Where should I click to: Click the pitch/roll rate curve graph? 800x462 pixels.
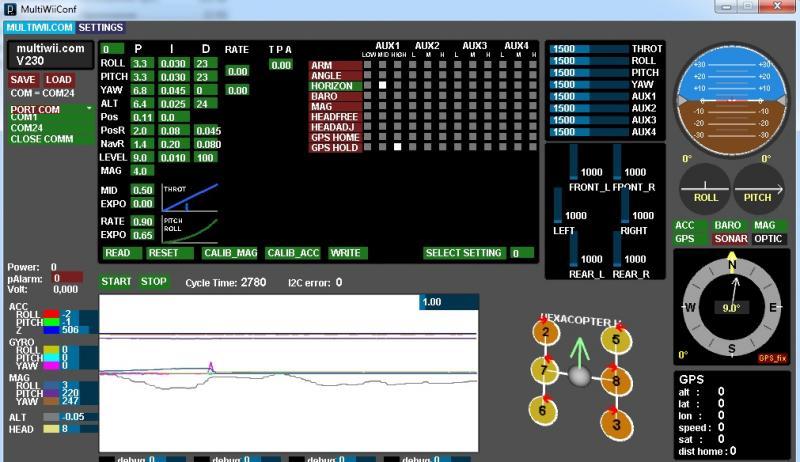pos(188,230)
